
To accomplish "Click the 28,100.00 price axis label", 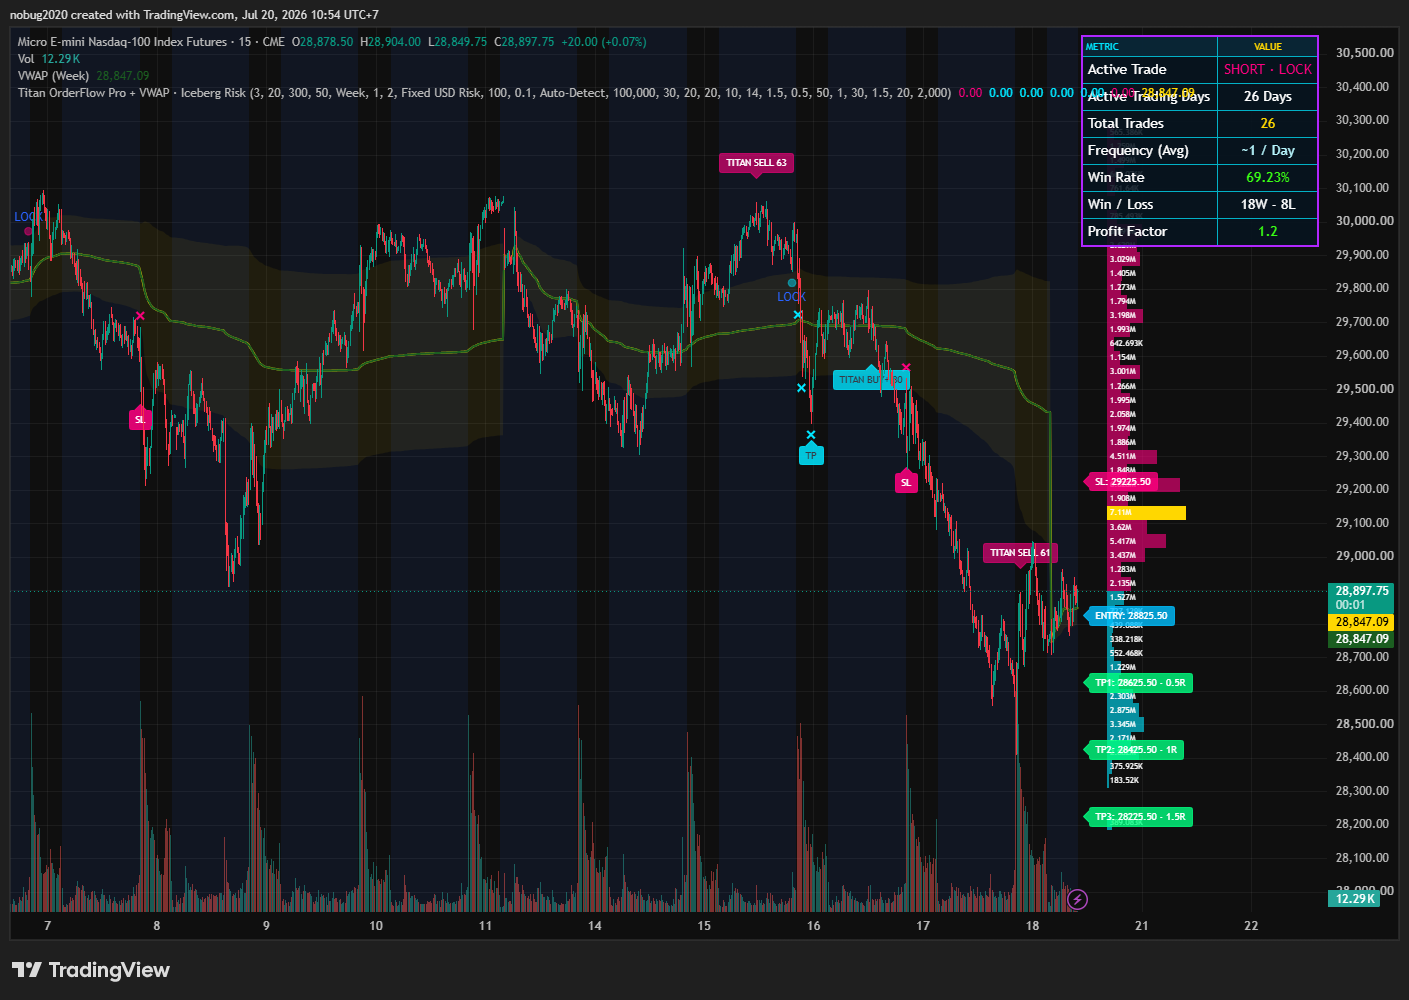I will tap(1365, 858).
